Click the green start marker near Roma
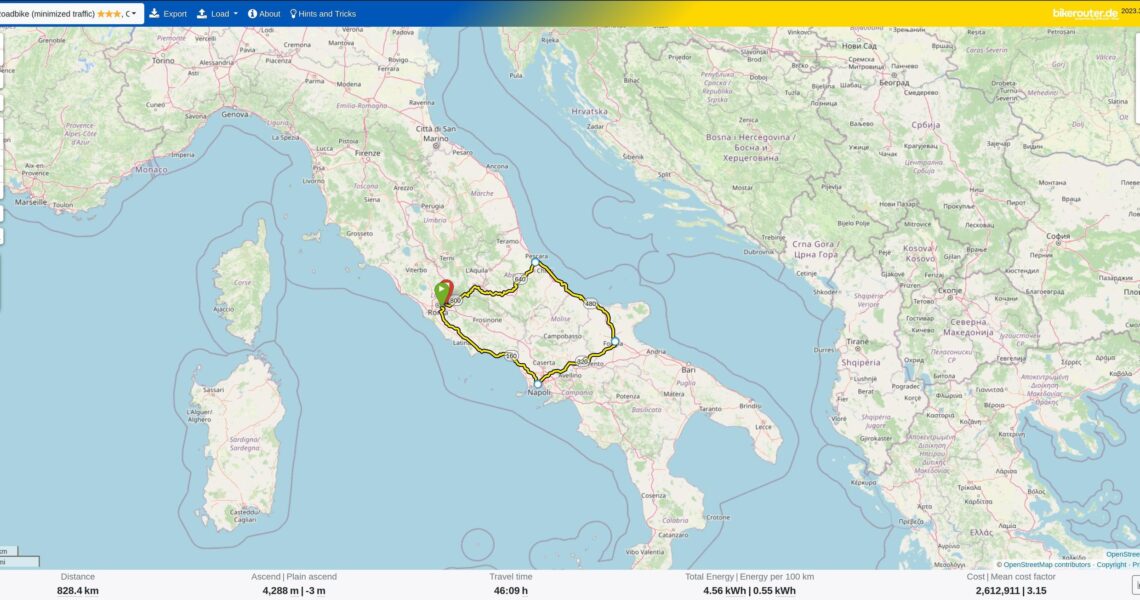Image resolution: width=1140 pixels, height=600 pixels. (x=441, y=292)
